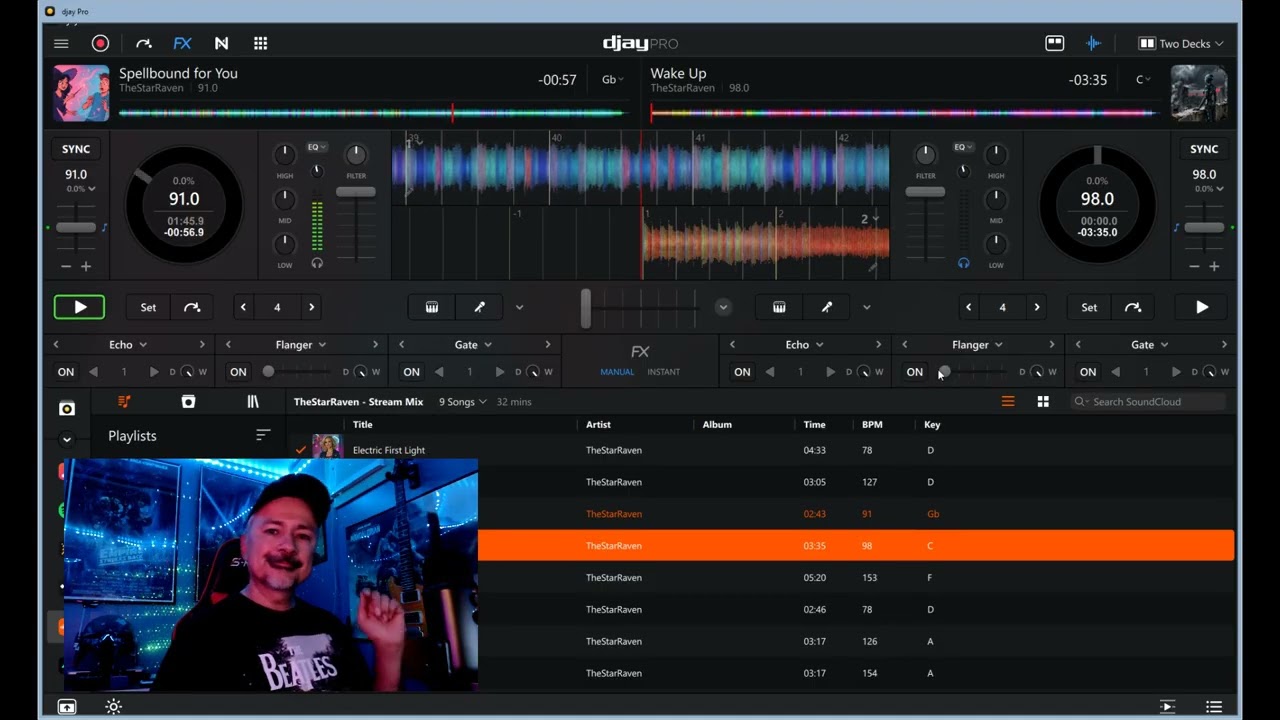Toggle the queue list icon at bottom right

pyautogui.click(x=1214, y=707)
